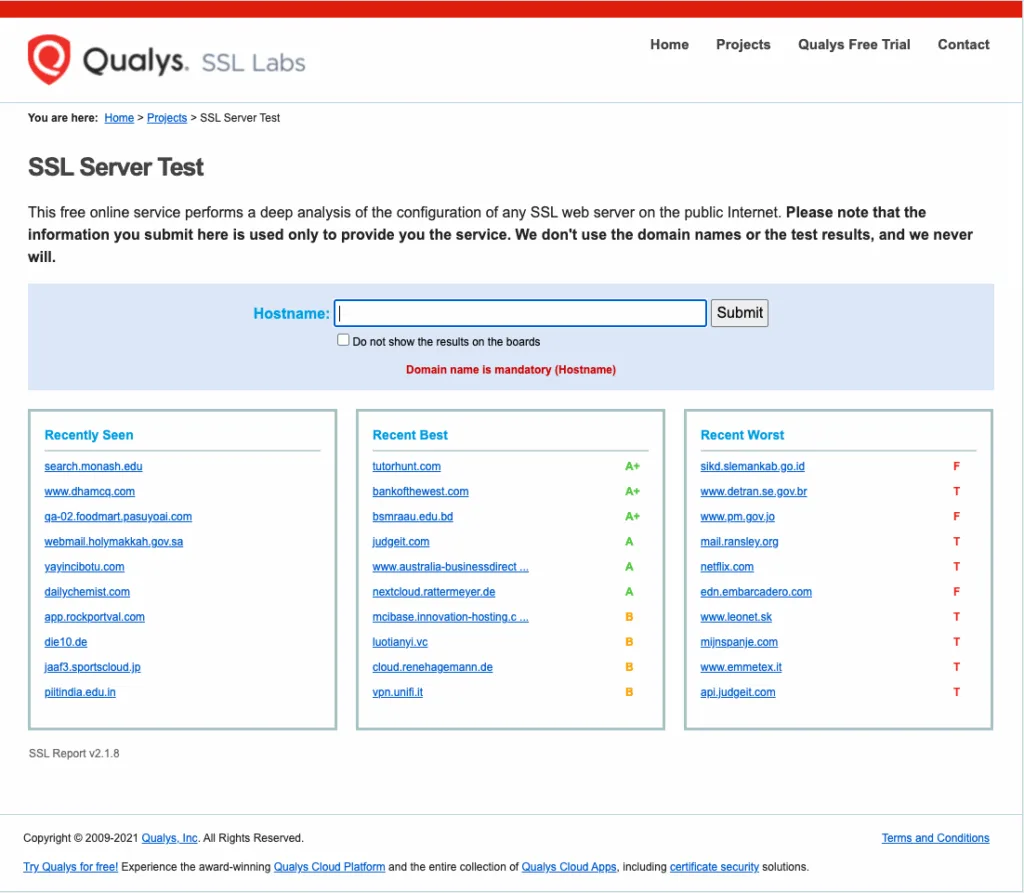
Task: Open edn.embarcadero.com link
Action: pos(756,592)
